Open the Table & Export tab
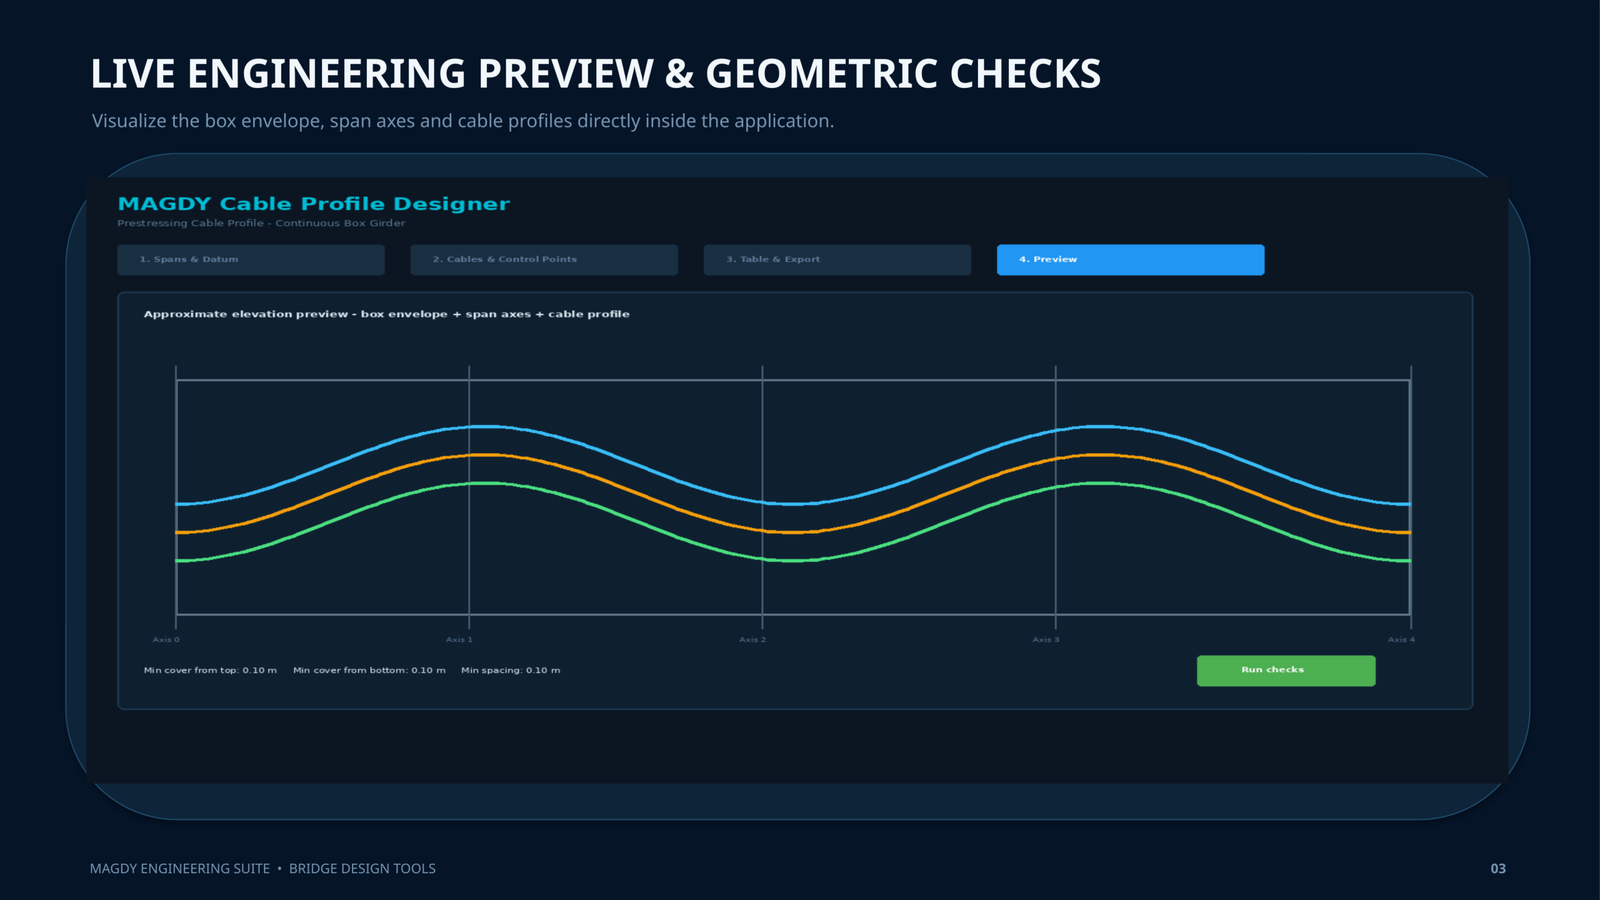 (837, 260)
